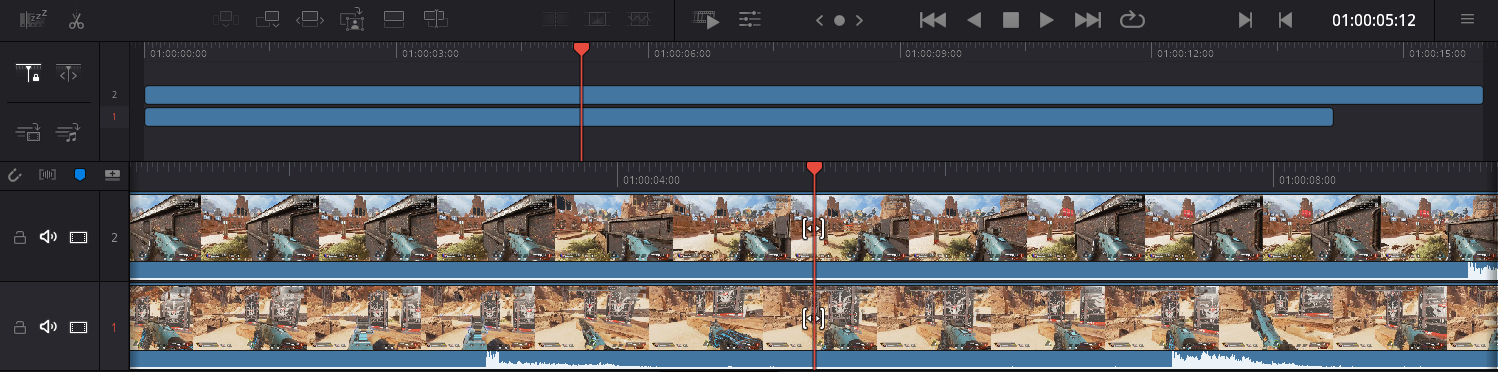Mute audio on track 2
1498x372 pixels.
coord(48,237)
